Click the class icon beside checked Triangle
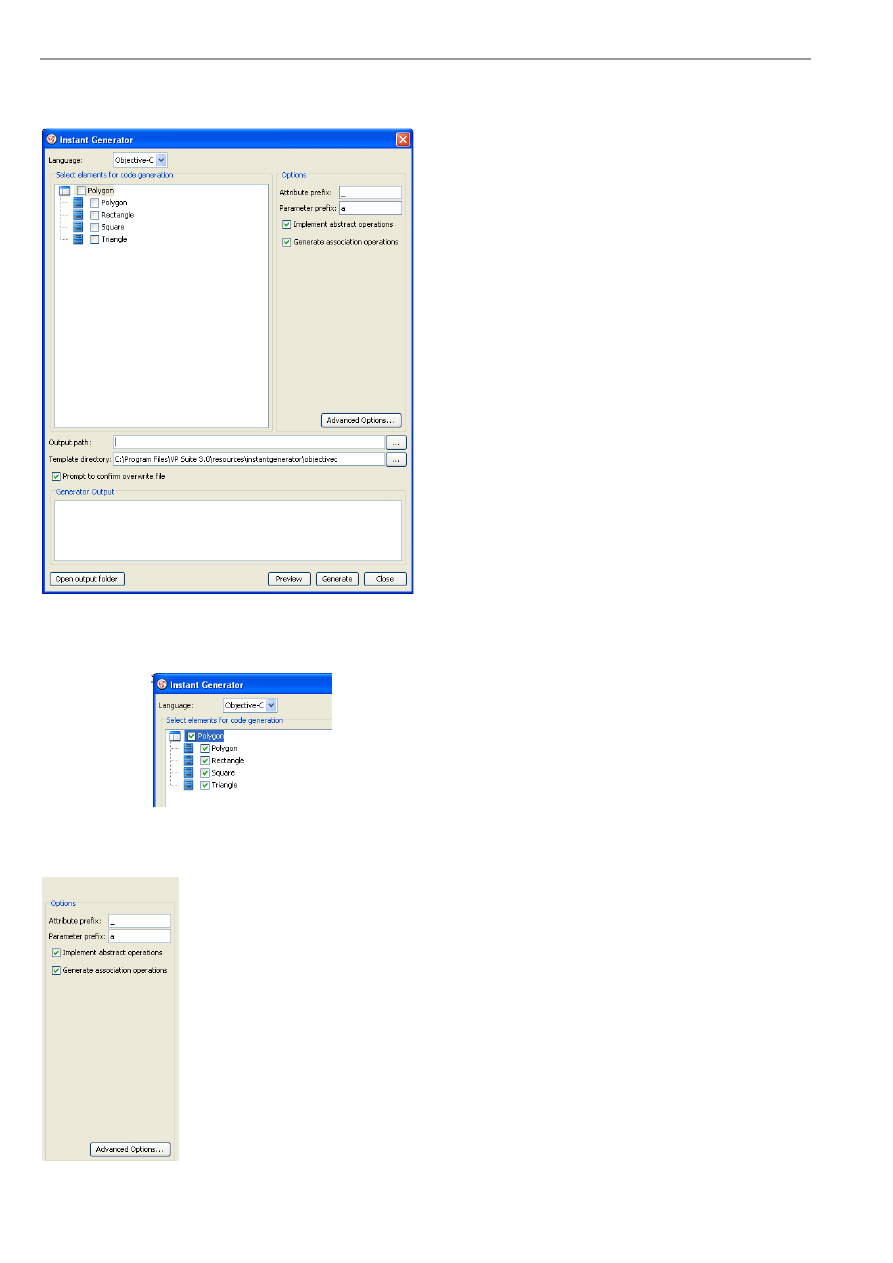 (x=189, y=785)
